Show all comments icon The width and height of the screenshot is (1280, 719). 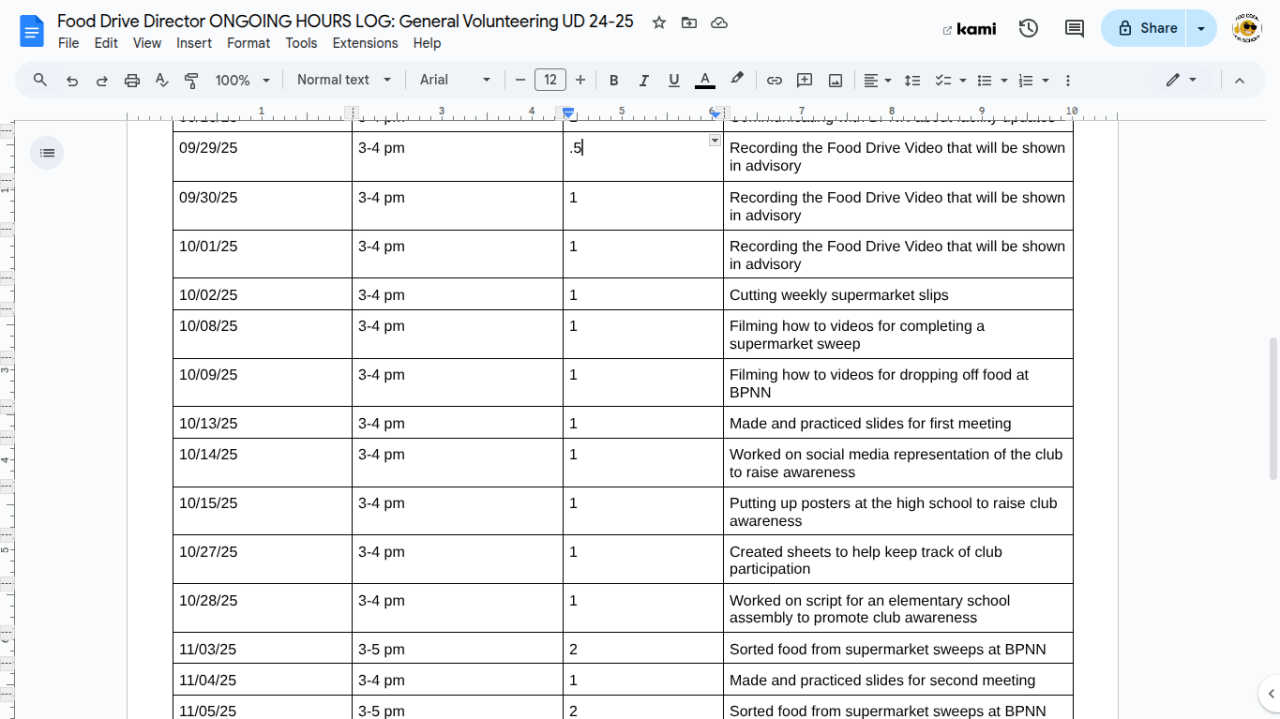point(1074,29)
